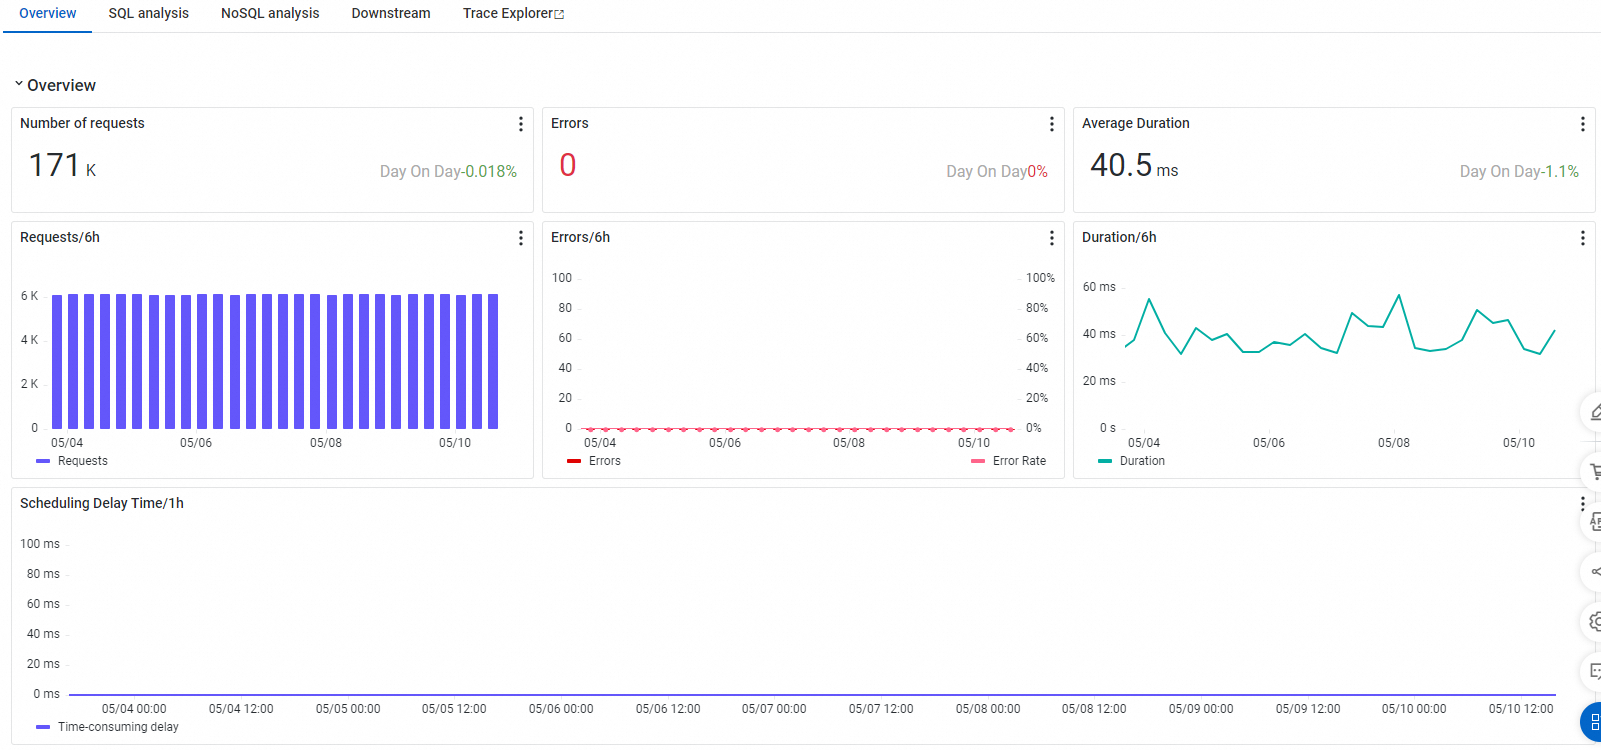Open the settings gear floating icon
The image size is (1601, 750).
[x=1594, y=622]
